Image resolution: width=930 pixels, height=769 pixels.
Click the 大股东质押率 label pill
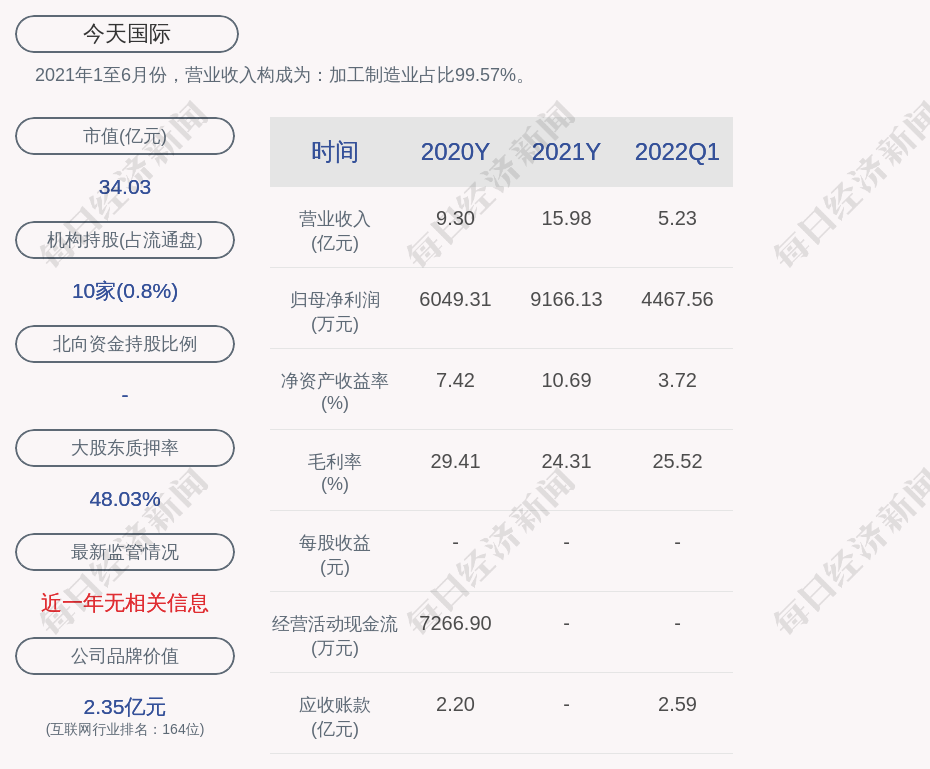click(125, 448)
